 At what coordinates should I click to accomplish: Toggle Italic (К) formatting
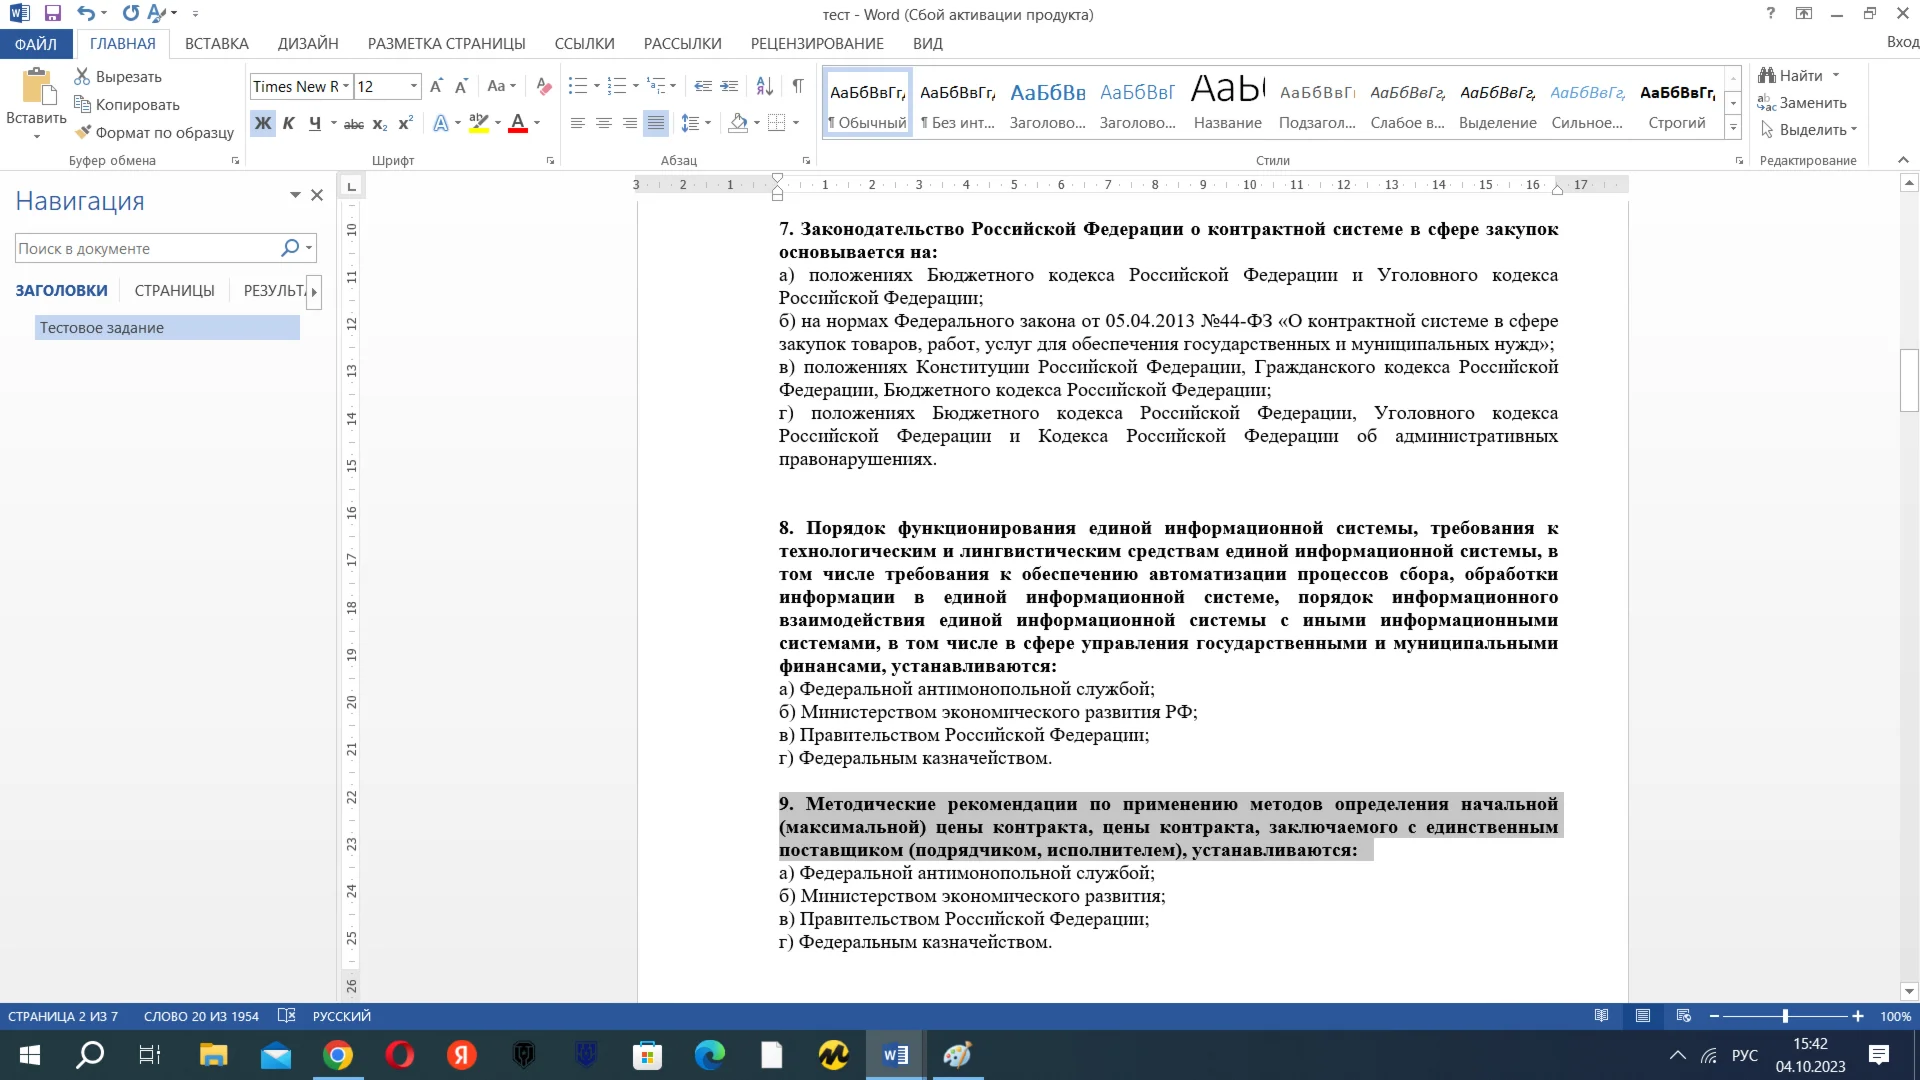coord(289,124)
